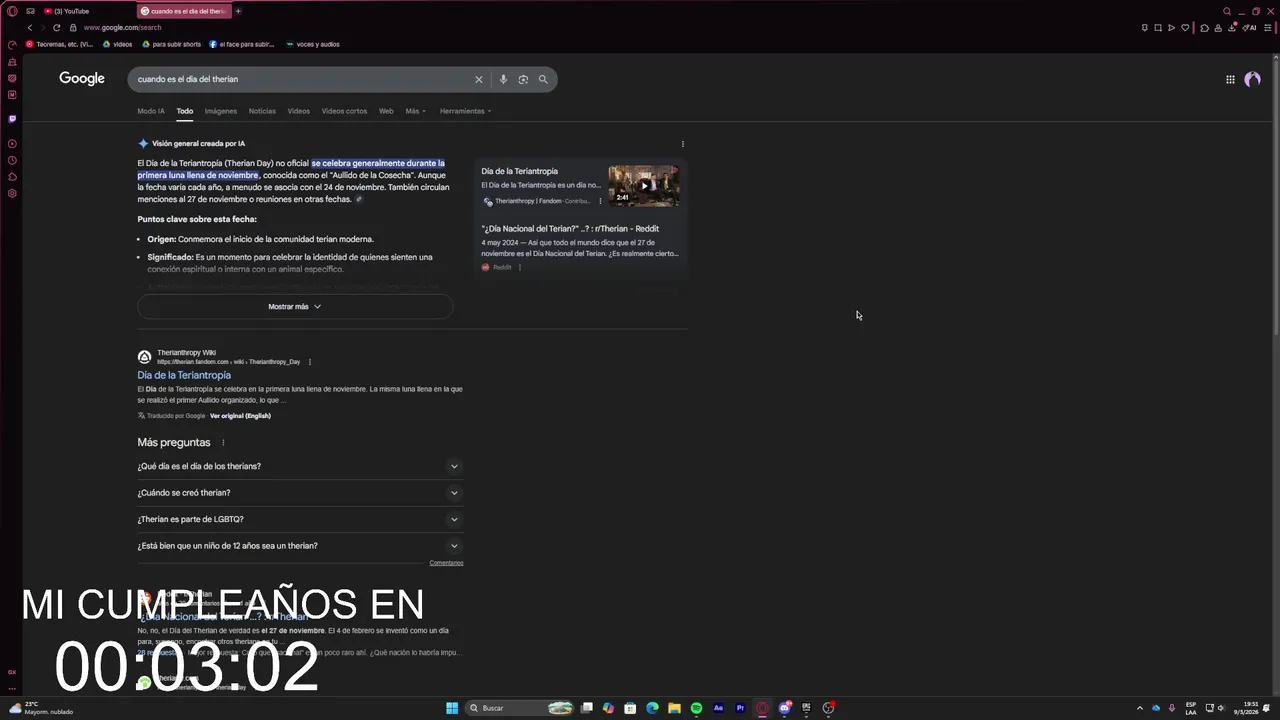Click "Ver original (English)" link

click(240, 416)
